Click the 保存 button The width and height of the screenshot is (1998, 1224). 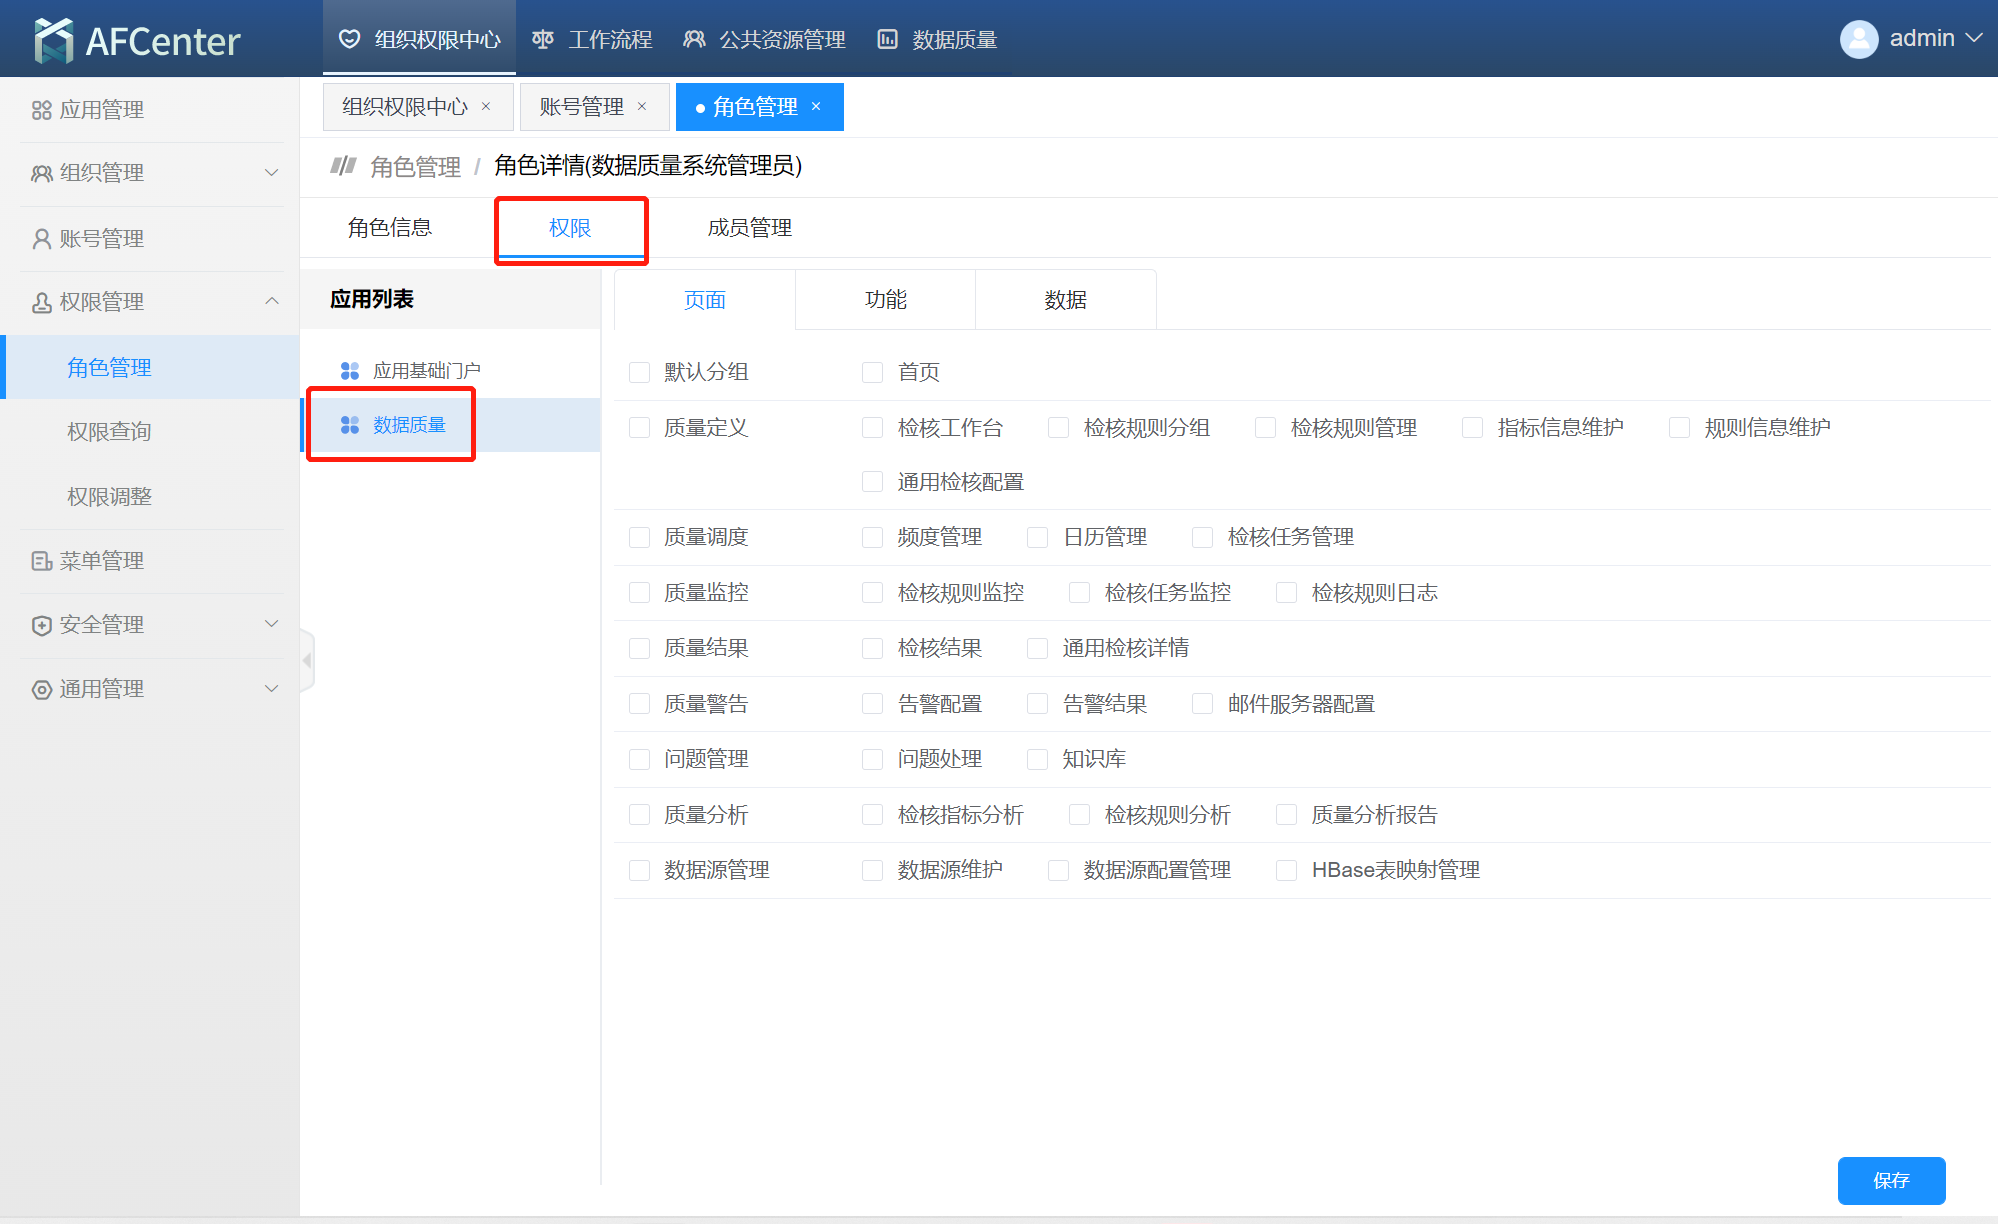[x=1890, y=1181]
